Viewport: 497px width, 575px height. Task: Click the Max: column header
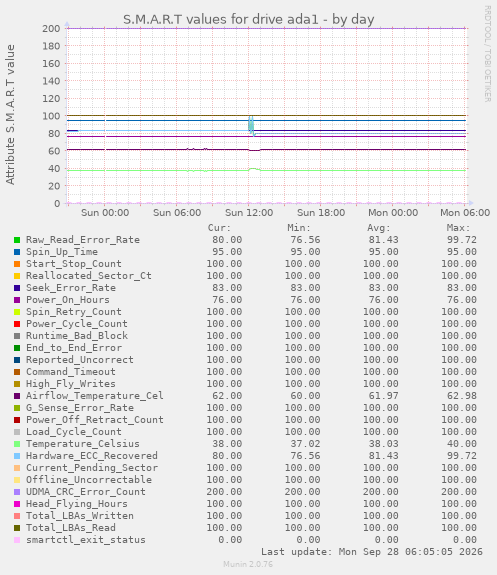[x=458, y=228]
